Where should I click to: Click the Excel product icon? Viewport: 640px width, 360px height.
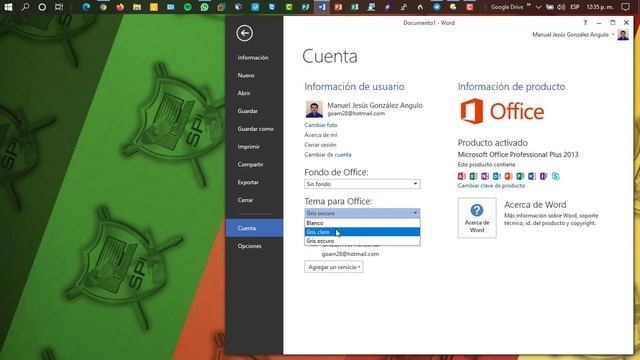coord(473,176)
